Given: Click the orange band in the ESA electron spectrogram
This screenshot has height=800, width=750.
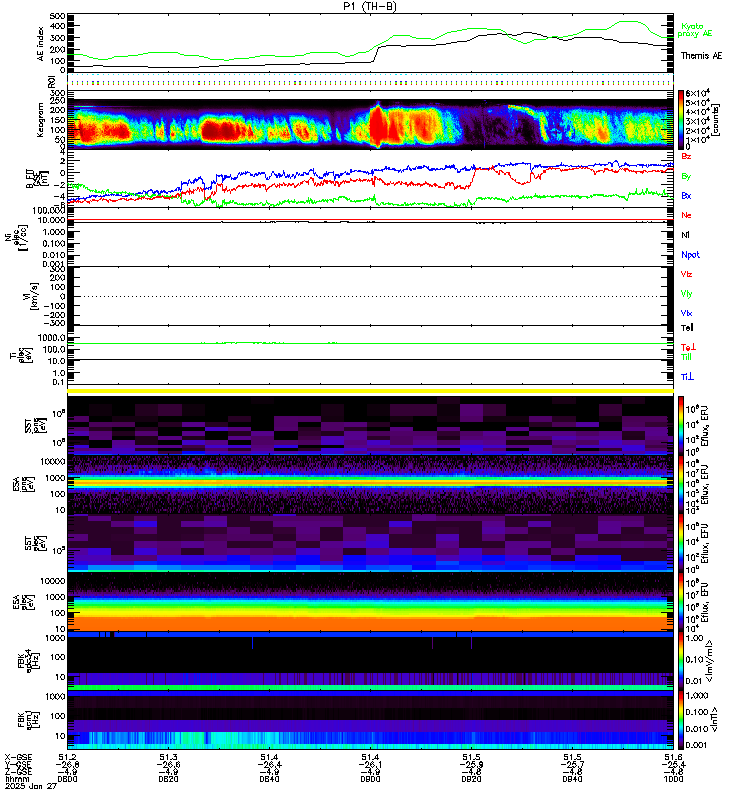Looking at the screenshot, I should [370, 622].
